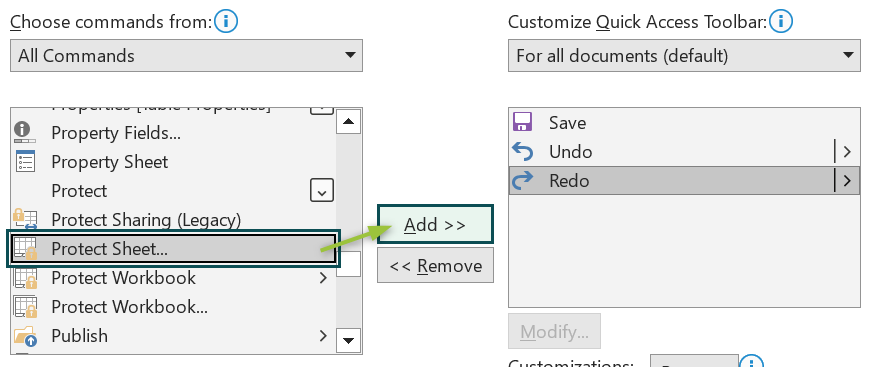Expand the Undo split-button chevron

pos(847,152)
